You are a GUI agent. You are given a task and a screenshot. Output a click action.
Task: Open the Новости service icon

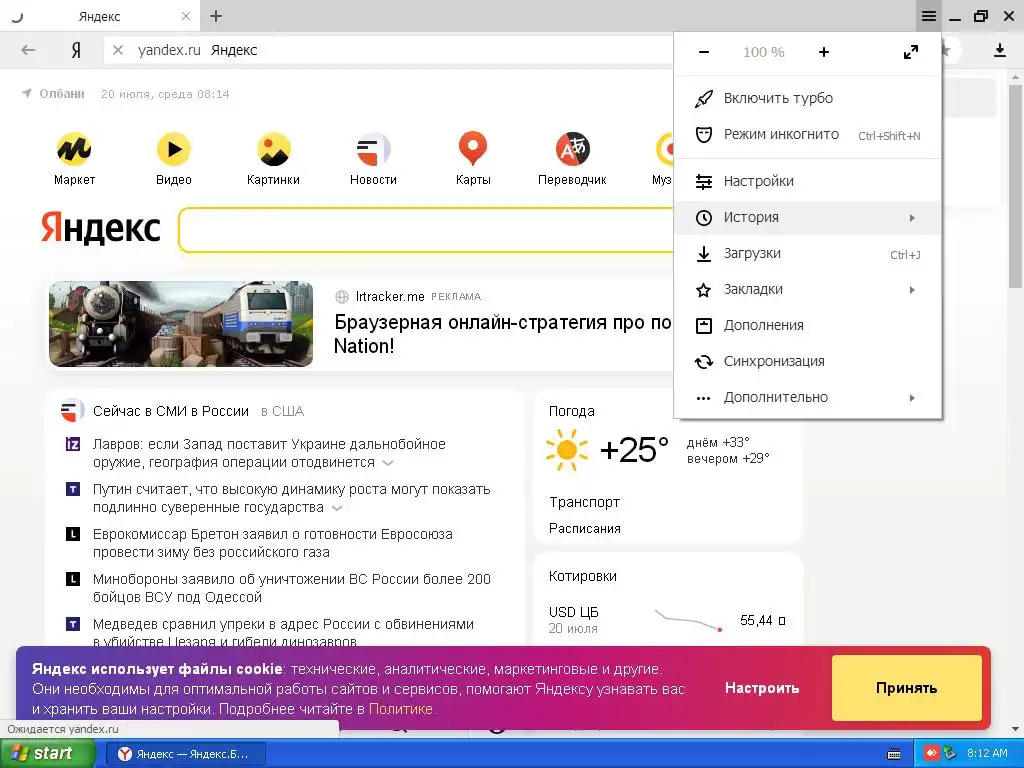click(x=373, y=149)
